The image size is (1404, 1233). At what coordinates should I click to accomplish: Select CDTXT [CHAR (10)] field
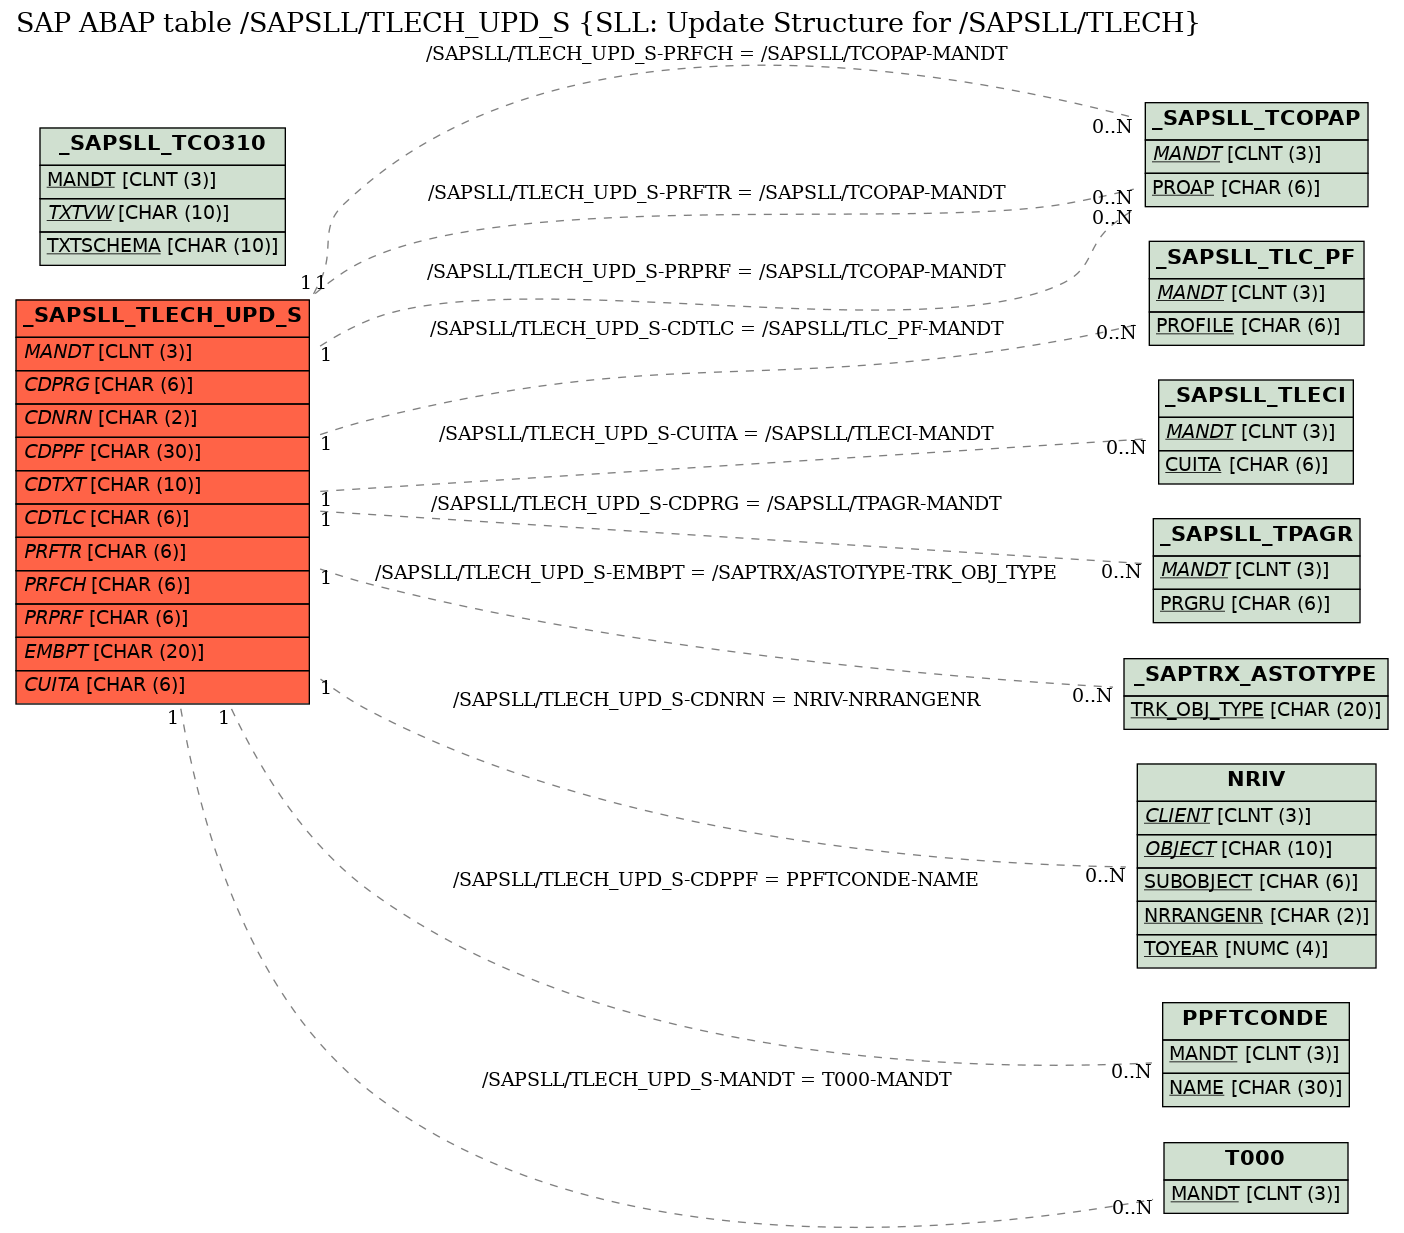click(x=162, y=486)
